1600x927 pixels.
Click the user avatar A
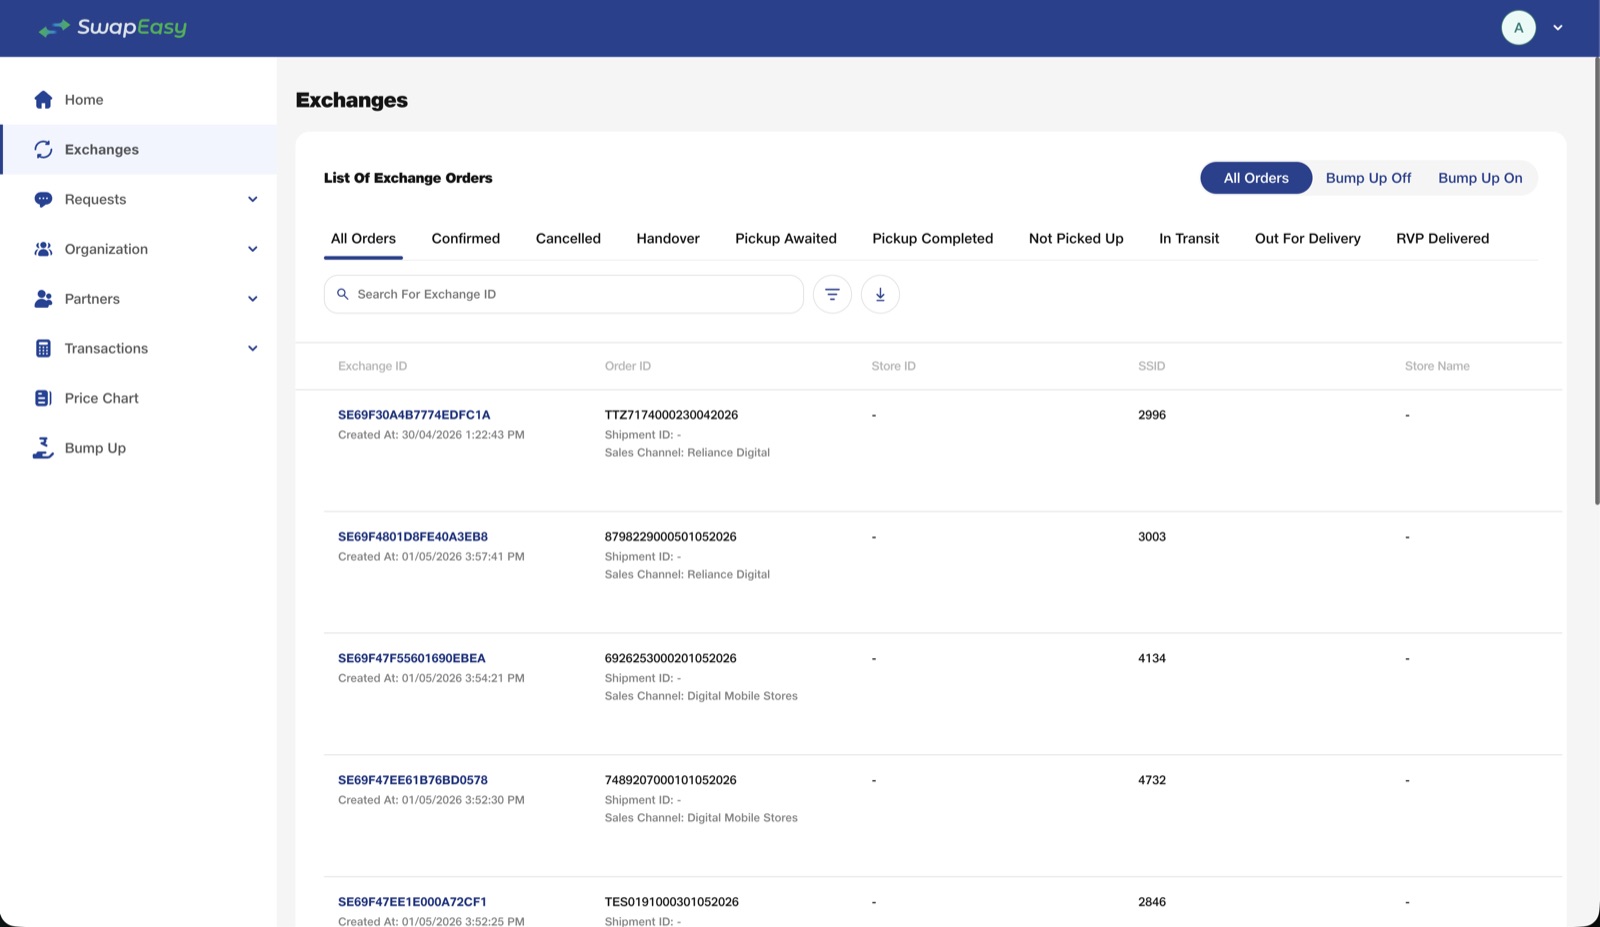click(x=1518, y=28)
